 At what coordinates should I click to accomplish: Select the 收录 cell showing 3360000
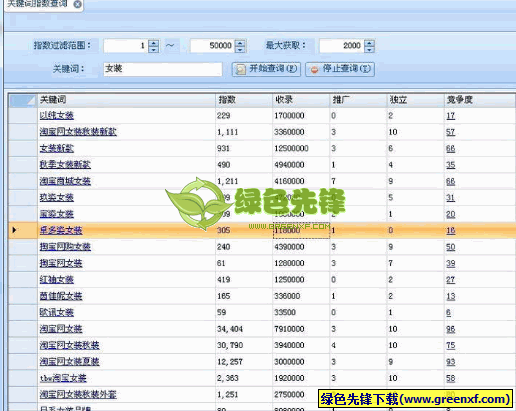(301, 132)
